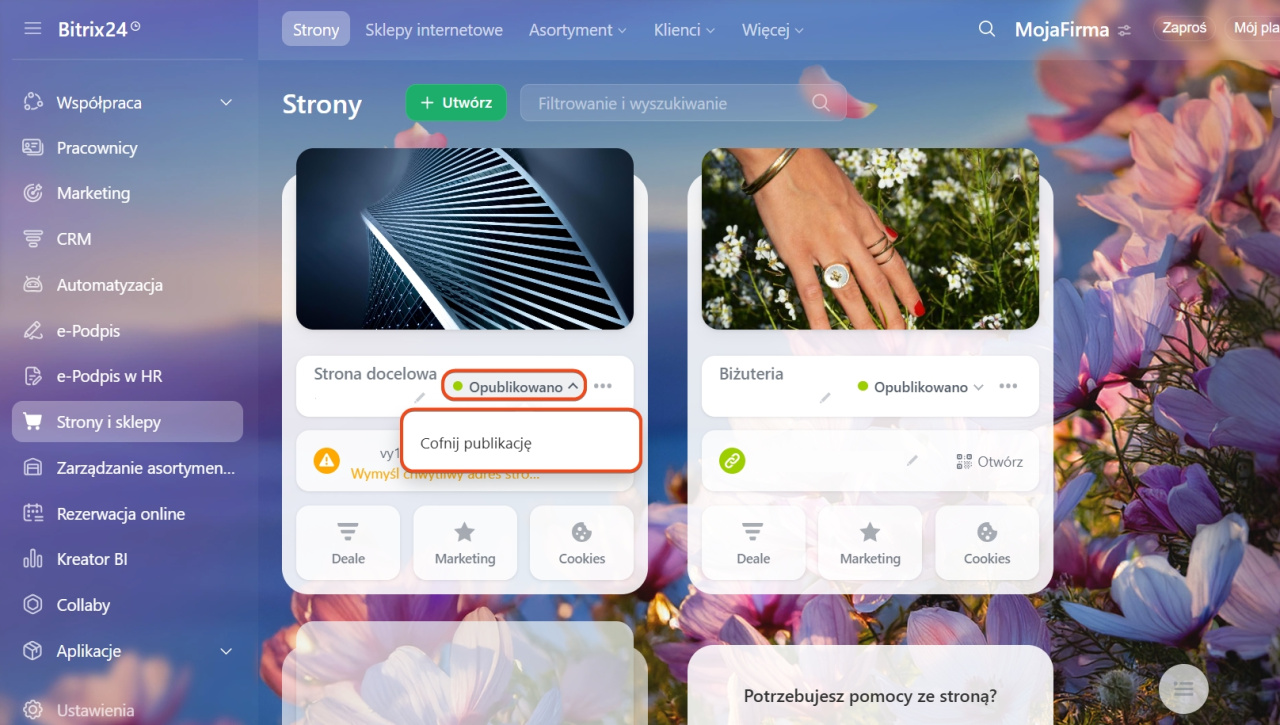Click the MojaFirma settings sliders icon
This screenshot has height=725, width=1280.
pos(1125,30)
